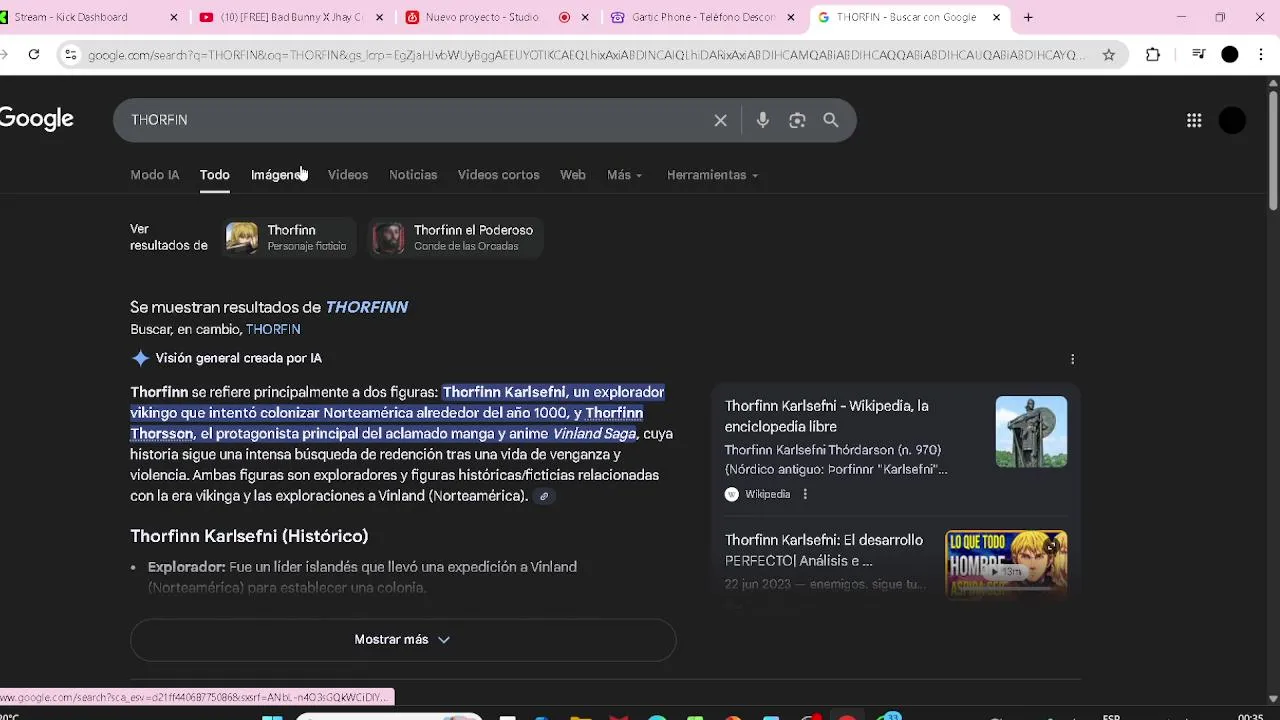Screen dimensions: 1280x720
Task: Open the LO QUE TODO HOMBRE video thumbnail
Action: 1006,563
